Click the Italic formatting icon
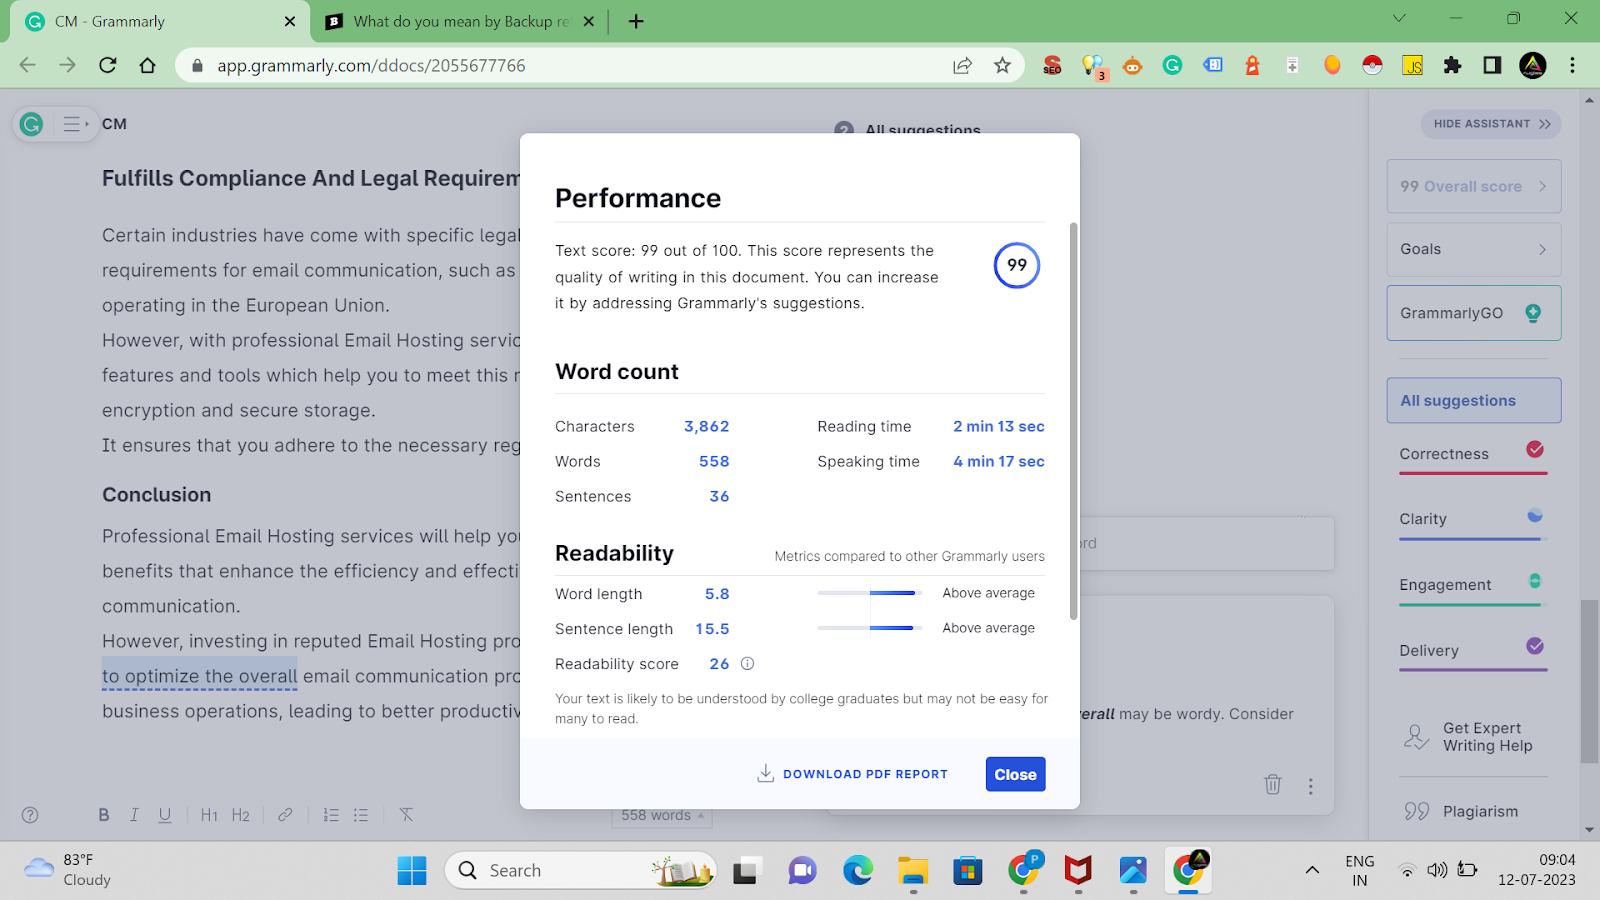Image resolution: width=1600 pixels, height=900 pixels. coord(134,815)
